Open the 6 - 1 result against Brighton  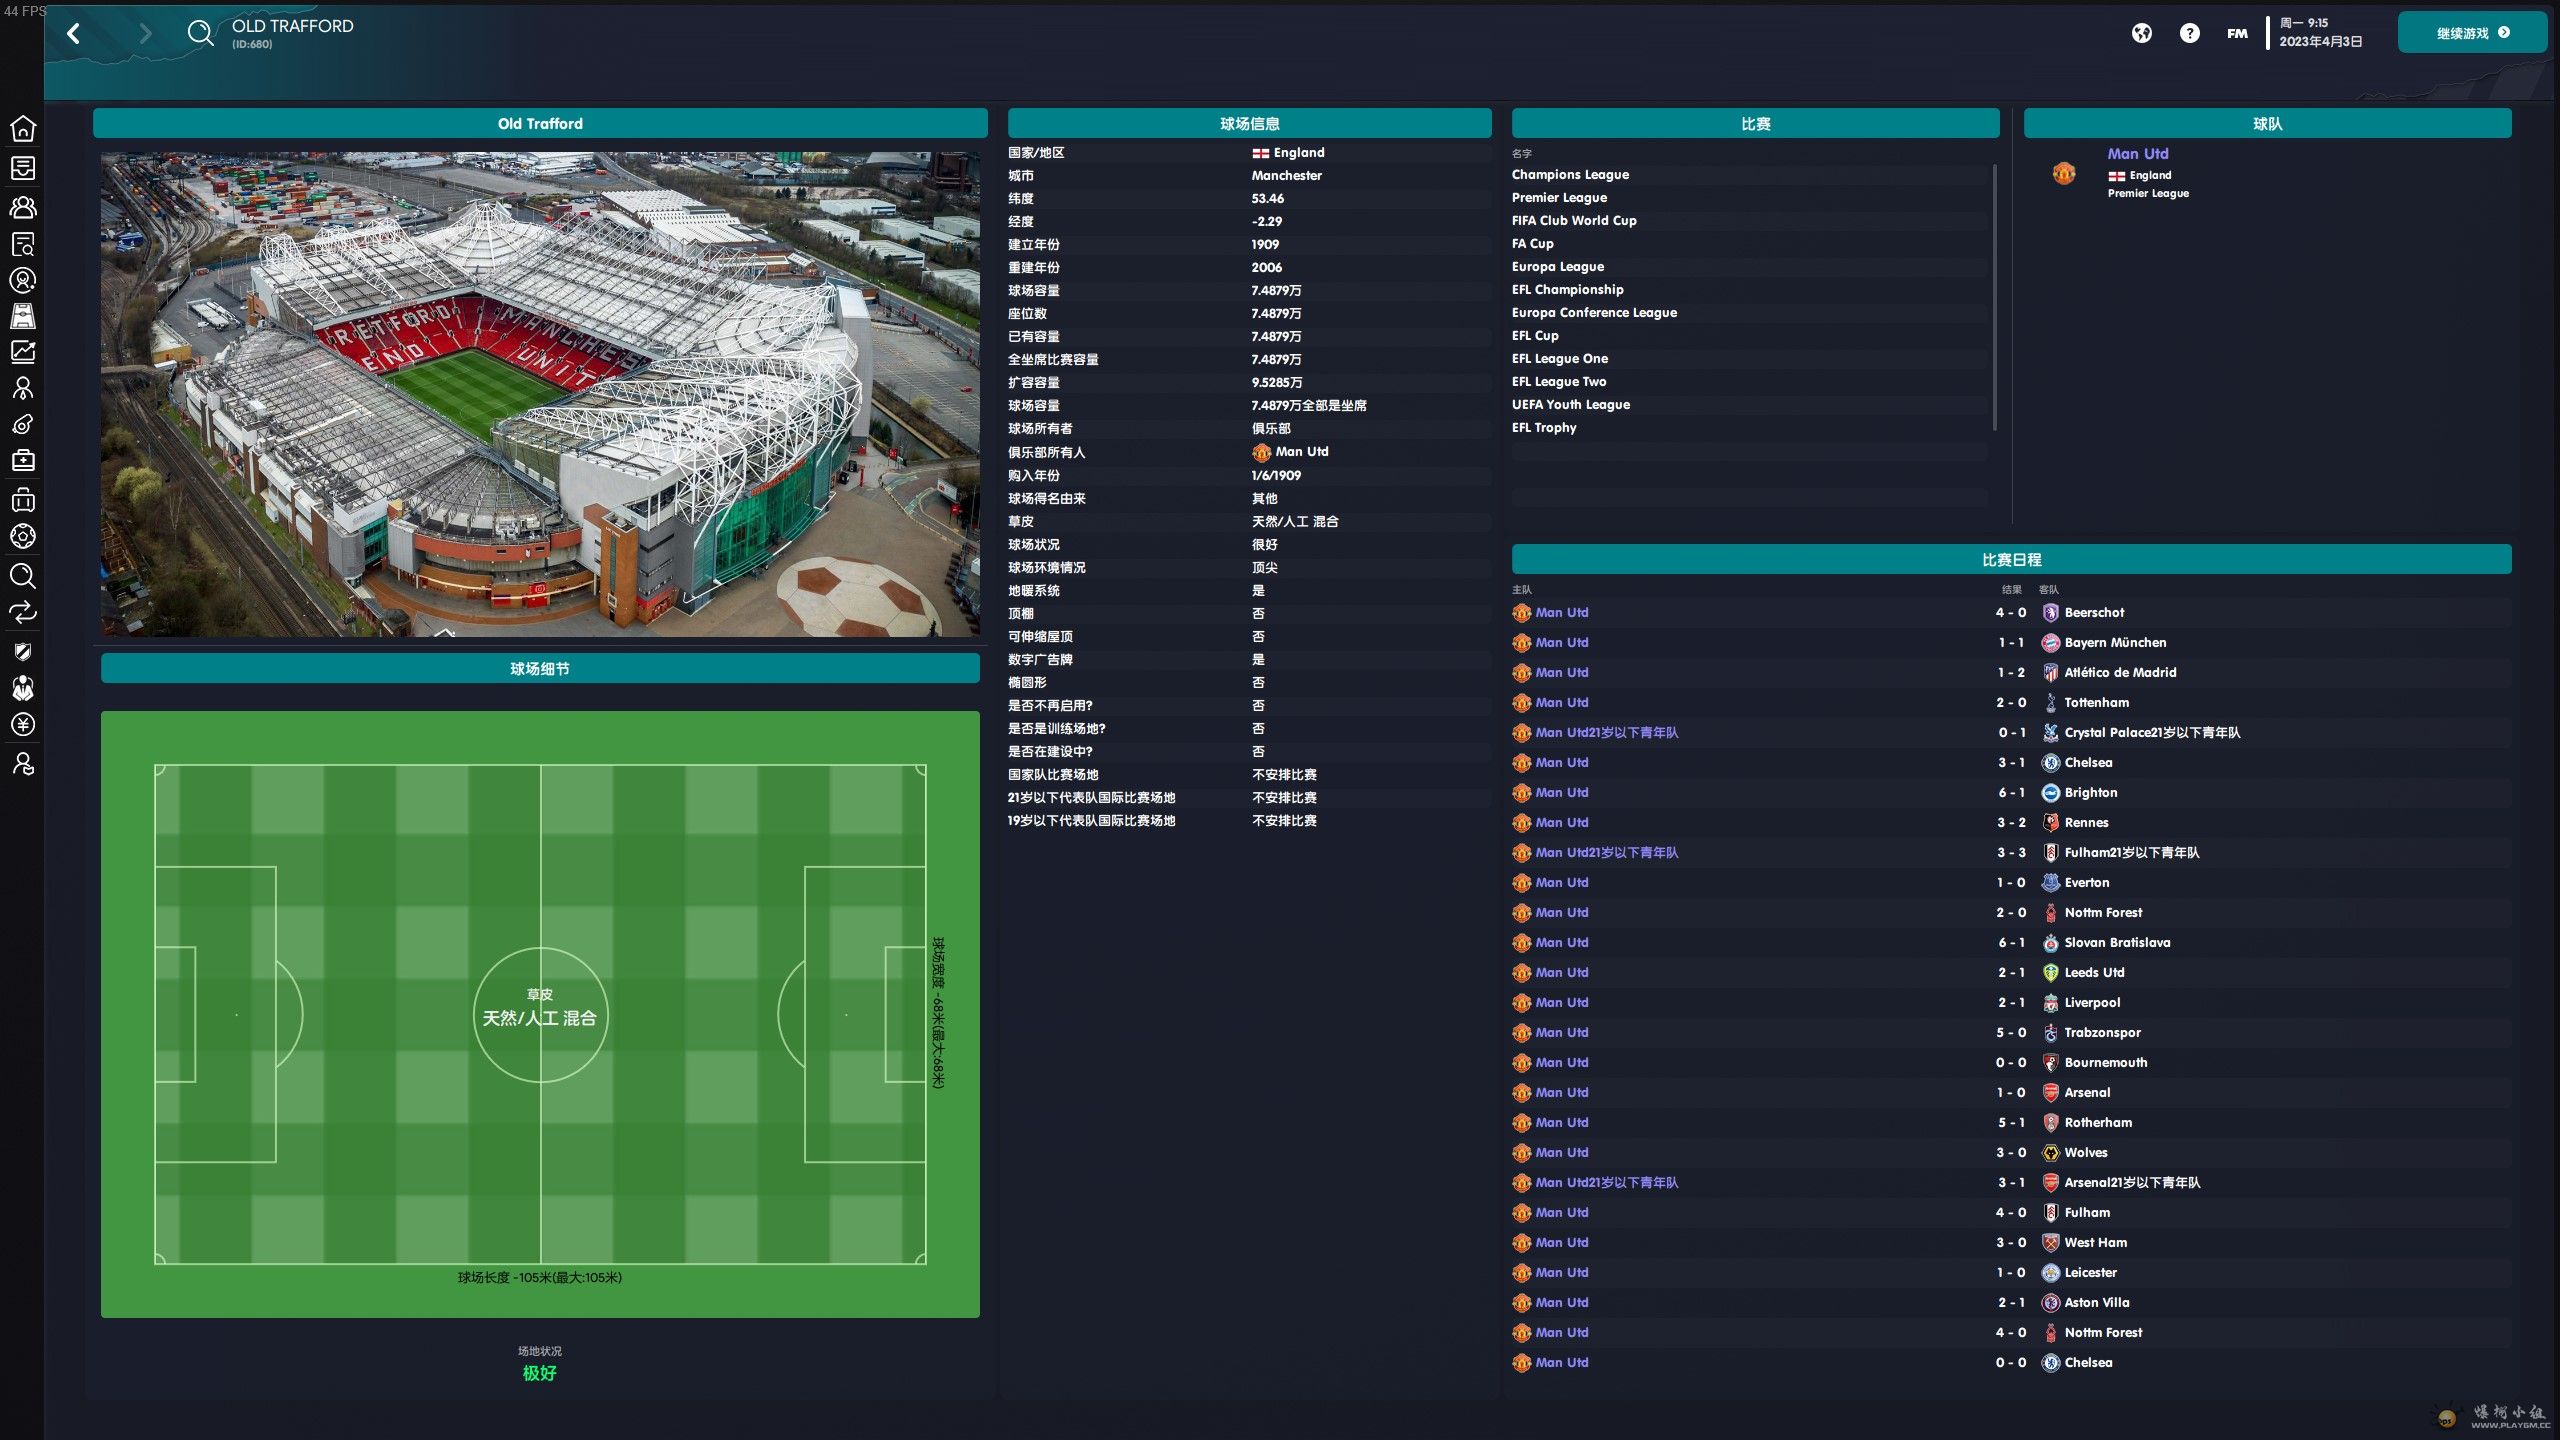pos(2012,792)
